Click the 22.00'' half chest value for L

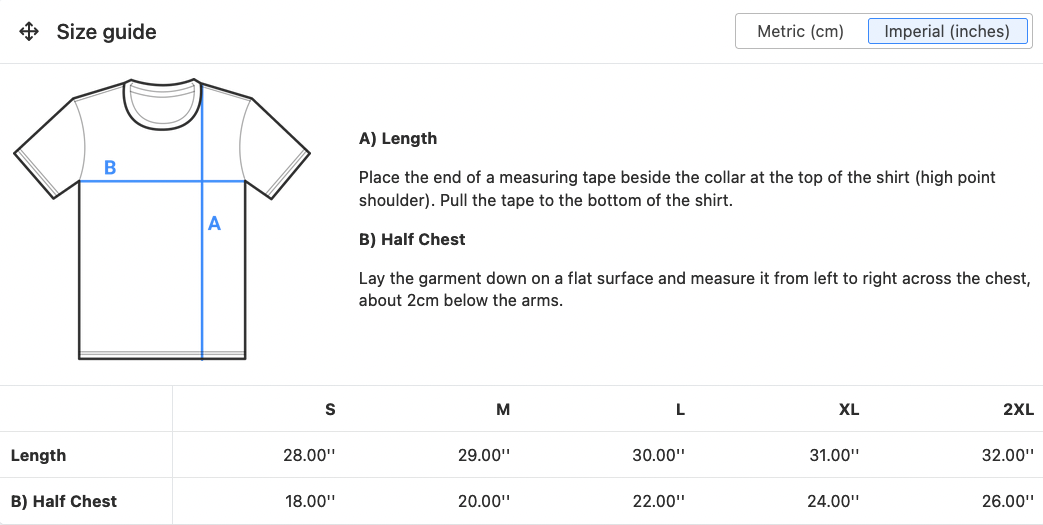point(659,502)
